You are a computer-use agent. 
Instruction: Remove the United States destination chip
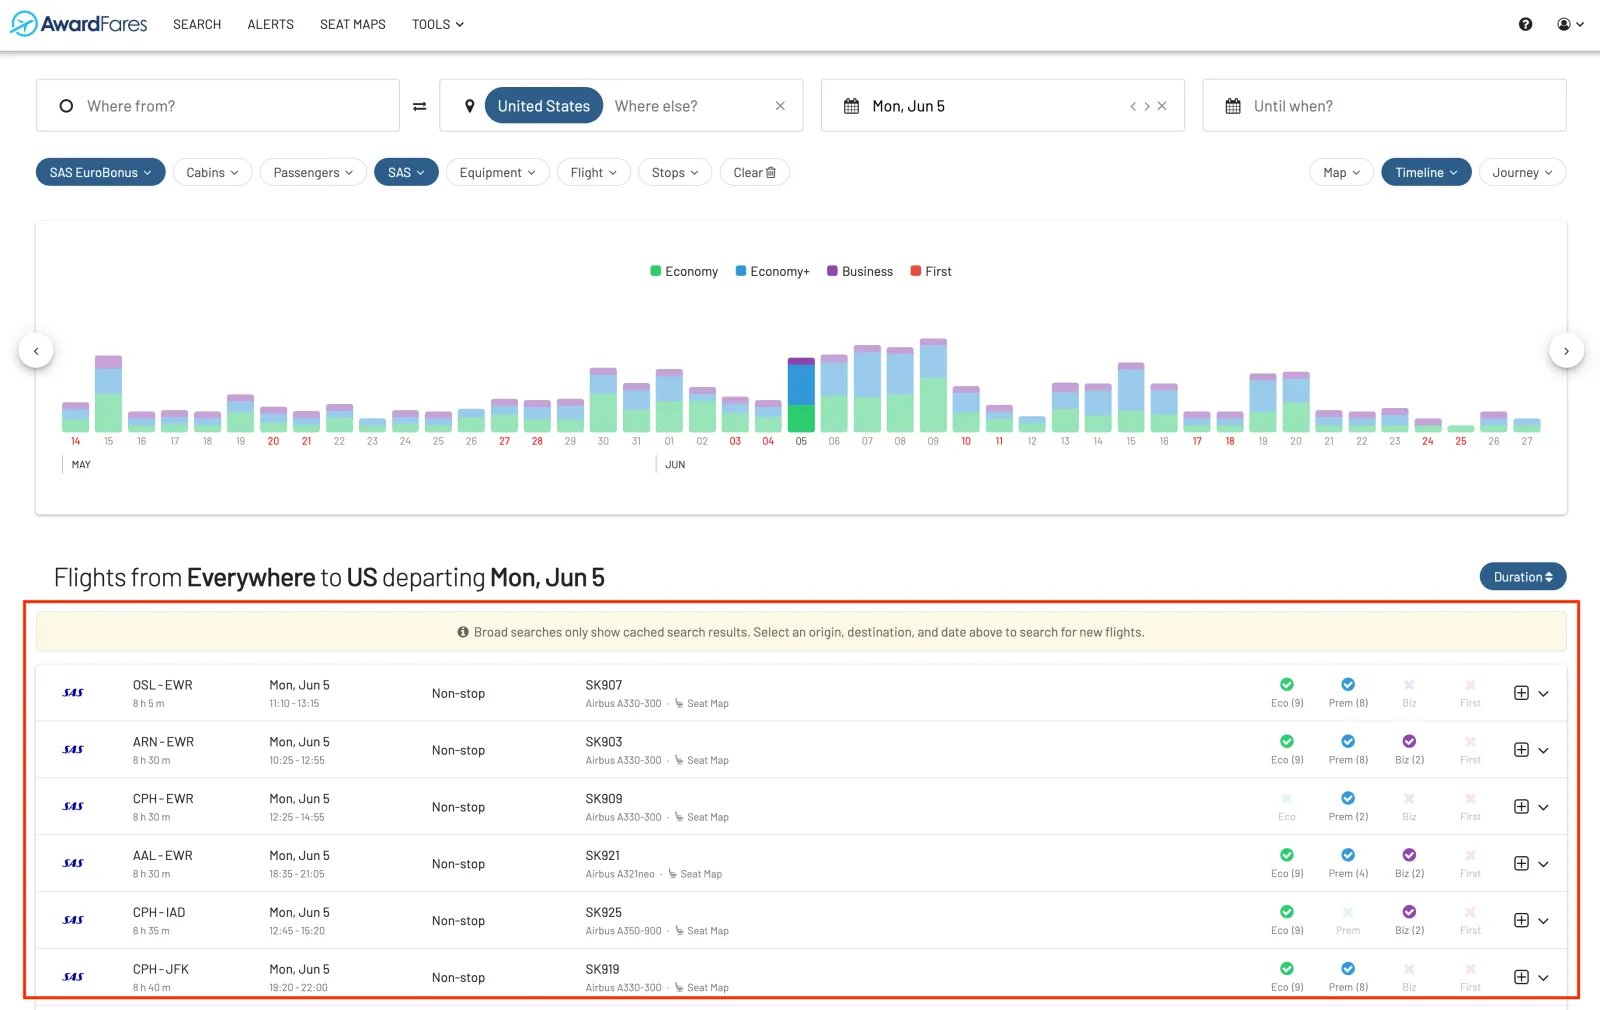click(544, 106)
